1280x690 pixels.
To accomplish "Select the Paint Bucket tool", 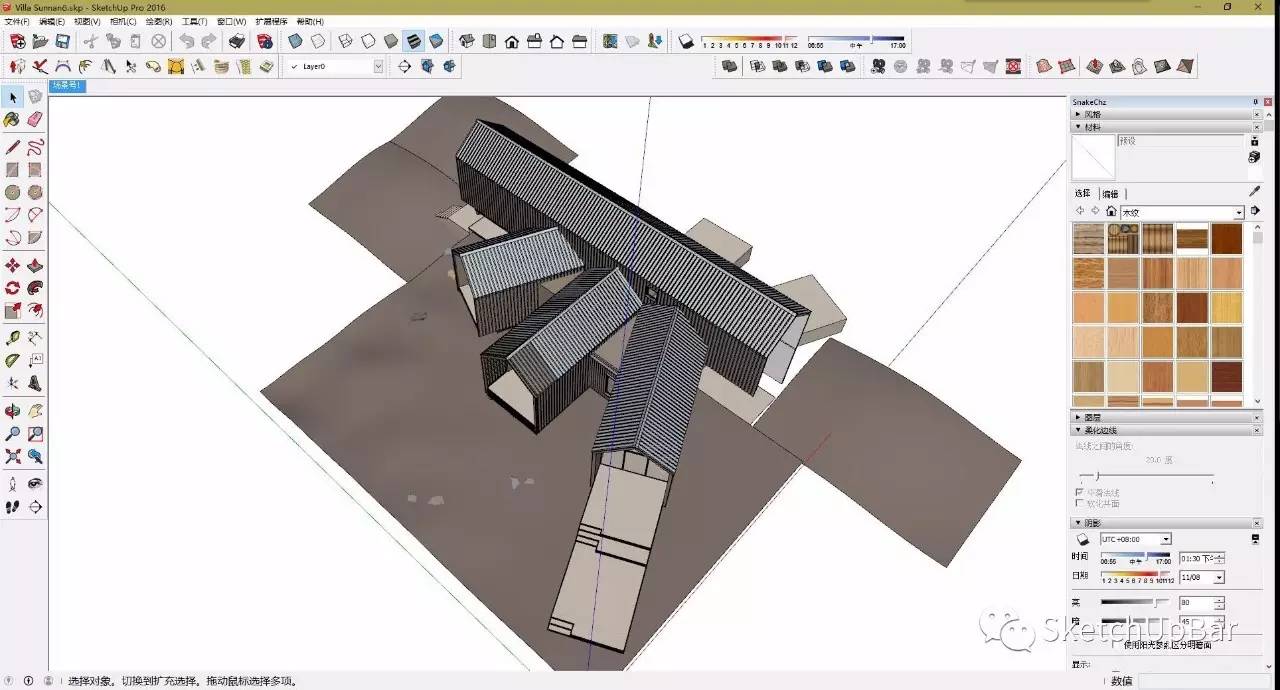I will click(x=12, y=120).
